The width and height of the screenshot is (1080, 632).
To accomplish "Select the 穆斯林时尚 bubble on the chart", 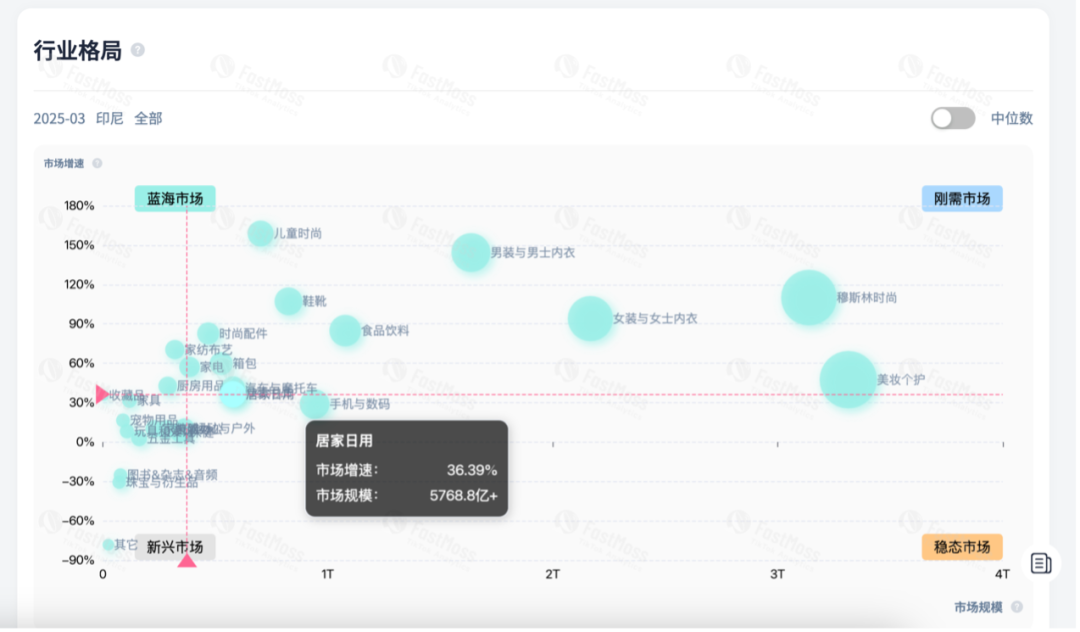I will (x=808, y=297).
